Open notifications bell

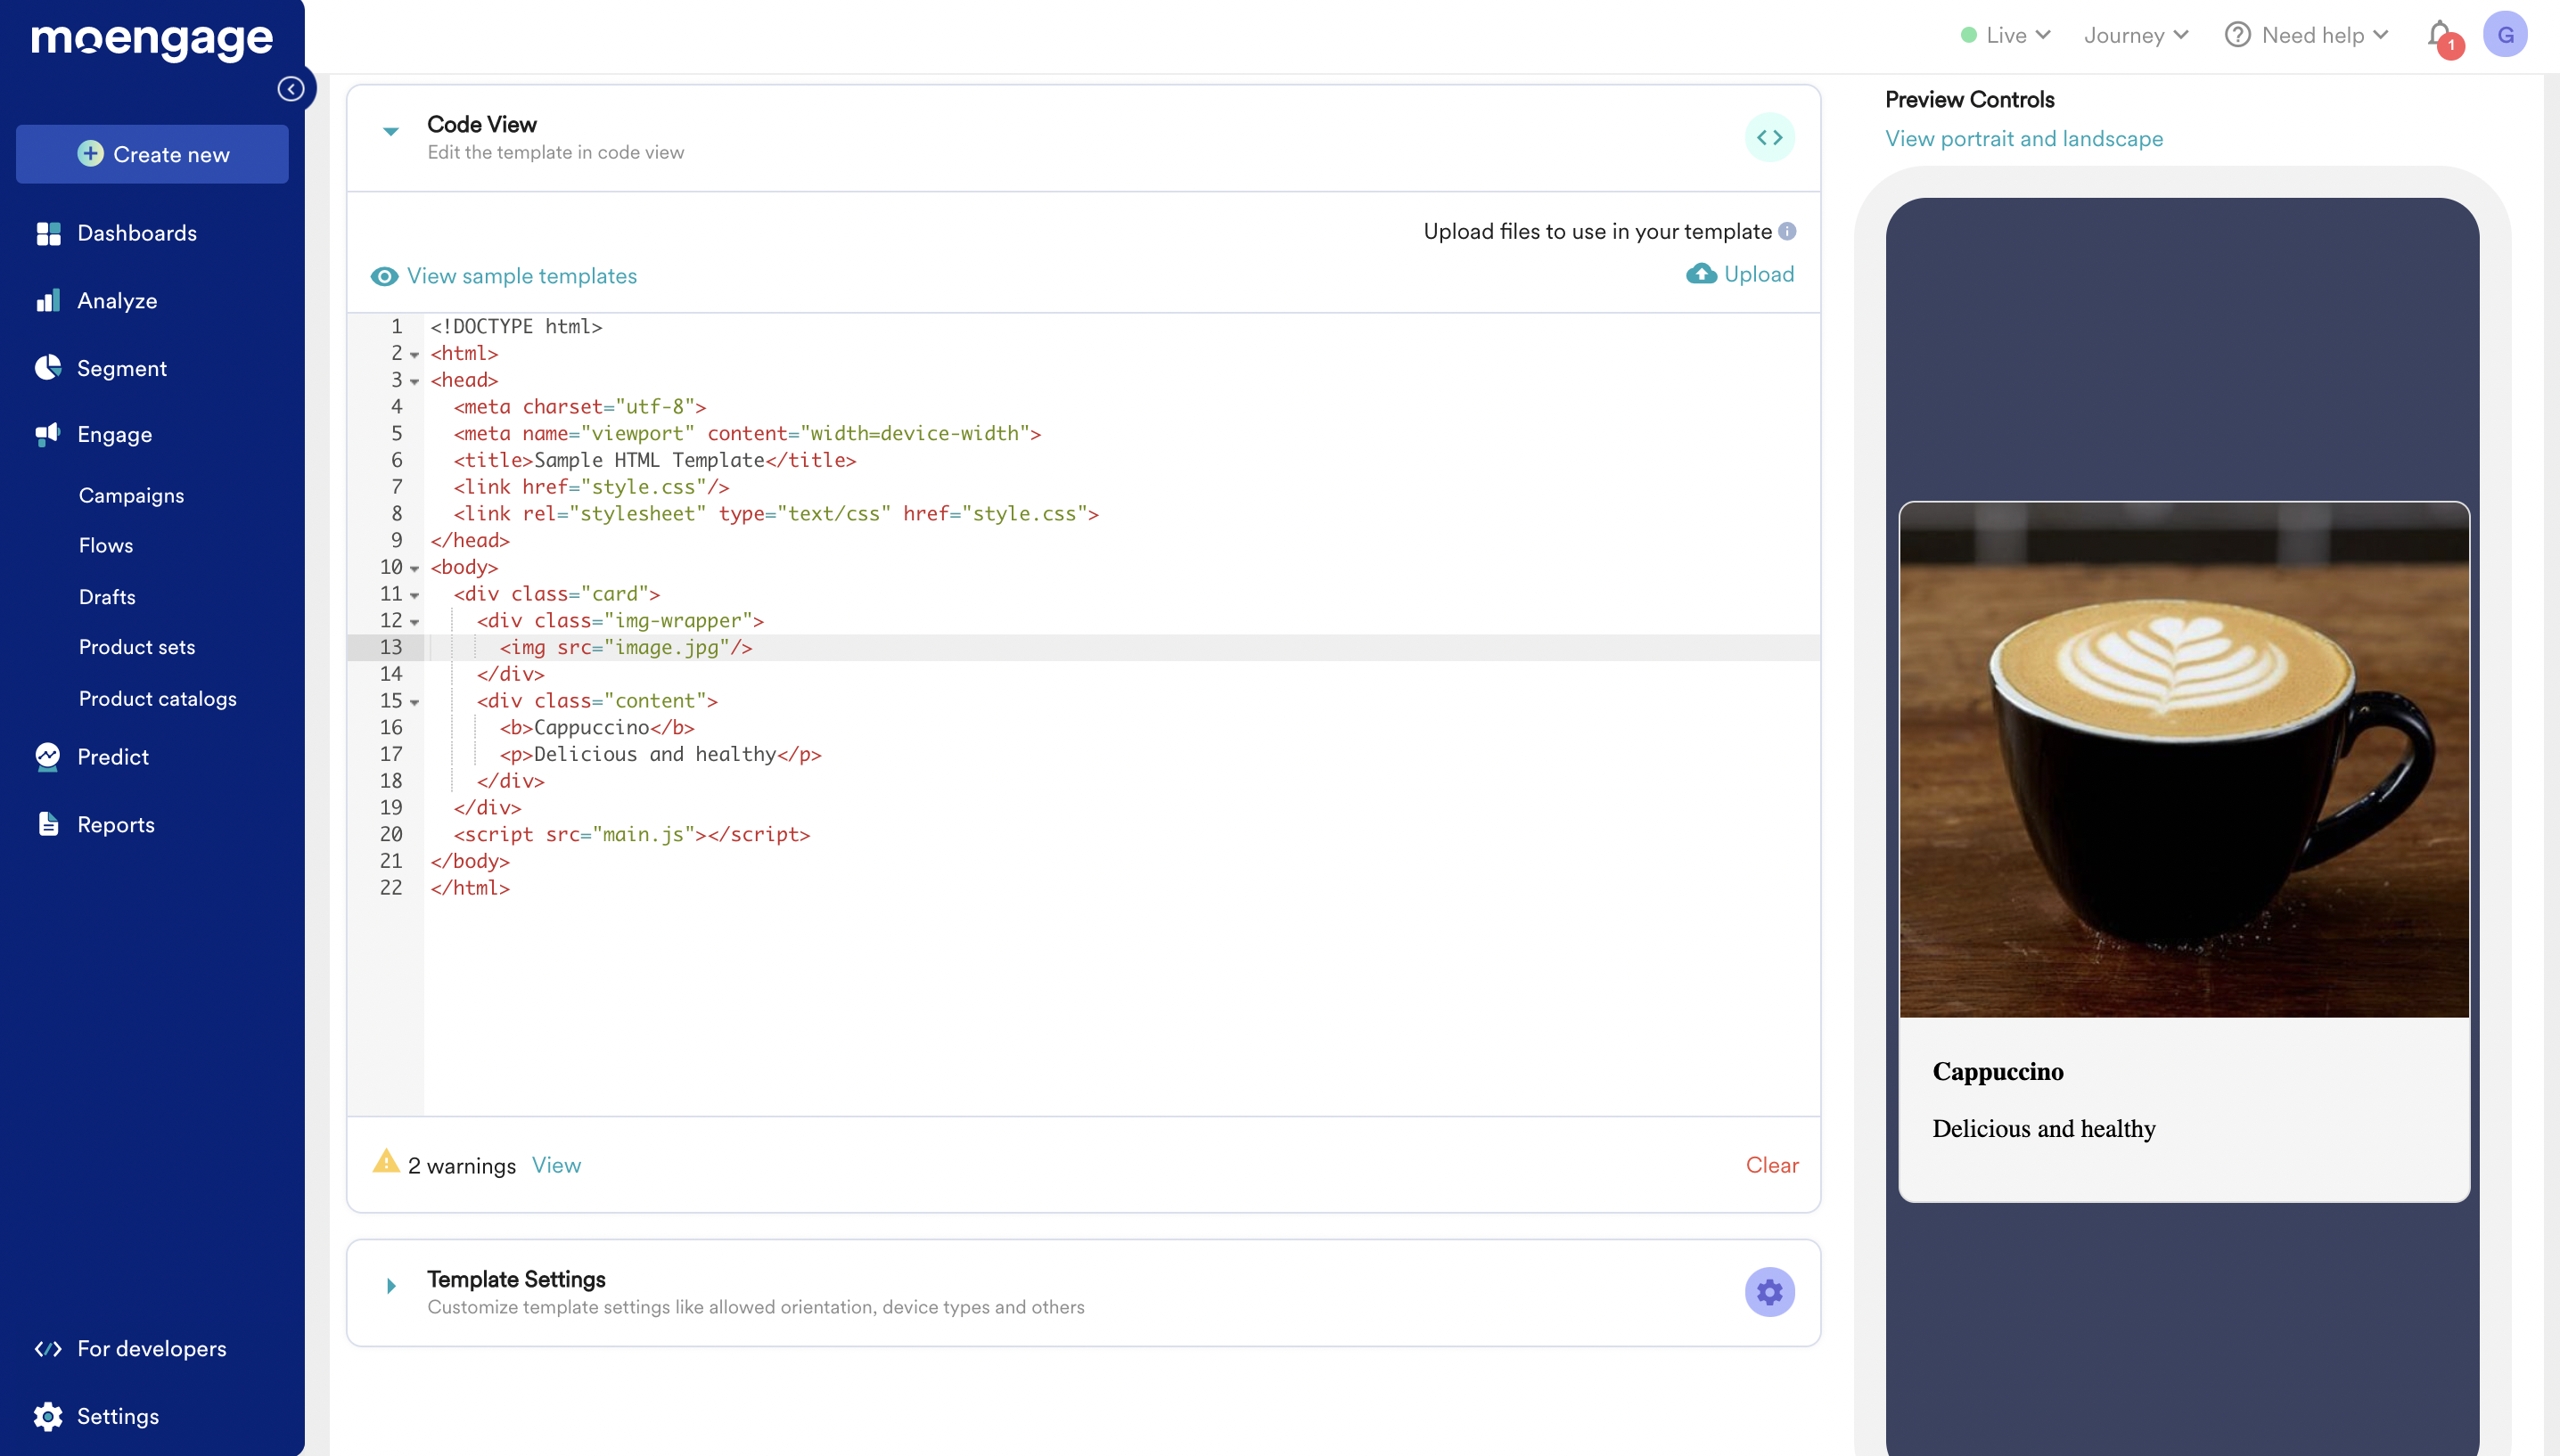point(2440,35)
